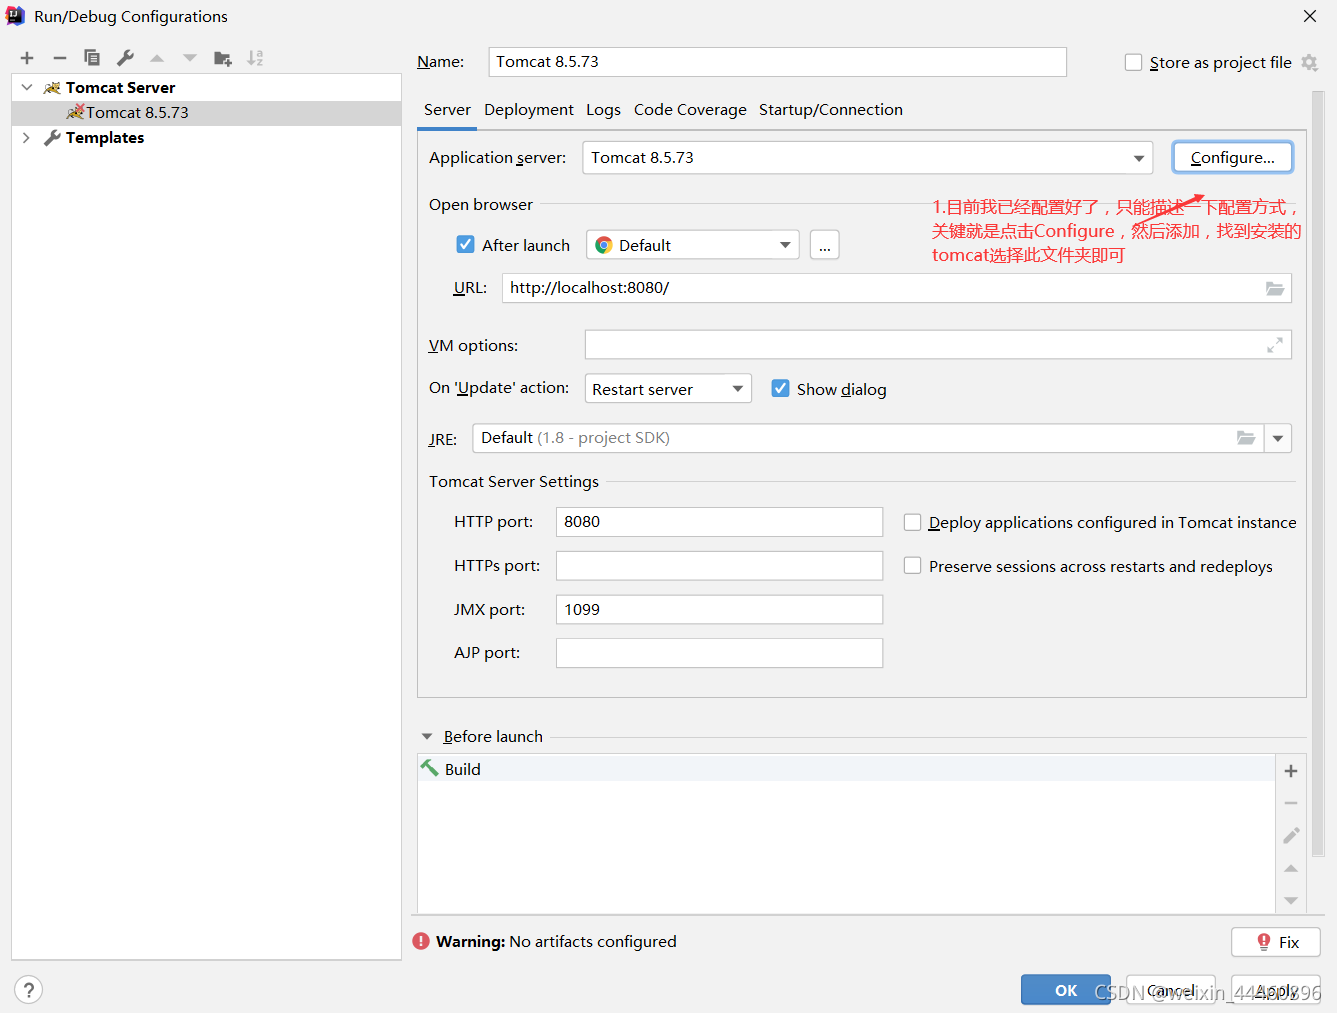Move configuration down in list toolbar
Viewport: 1337px width, 1013px height.
(x=190, y=58)
